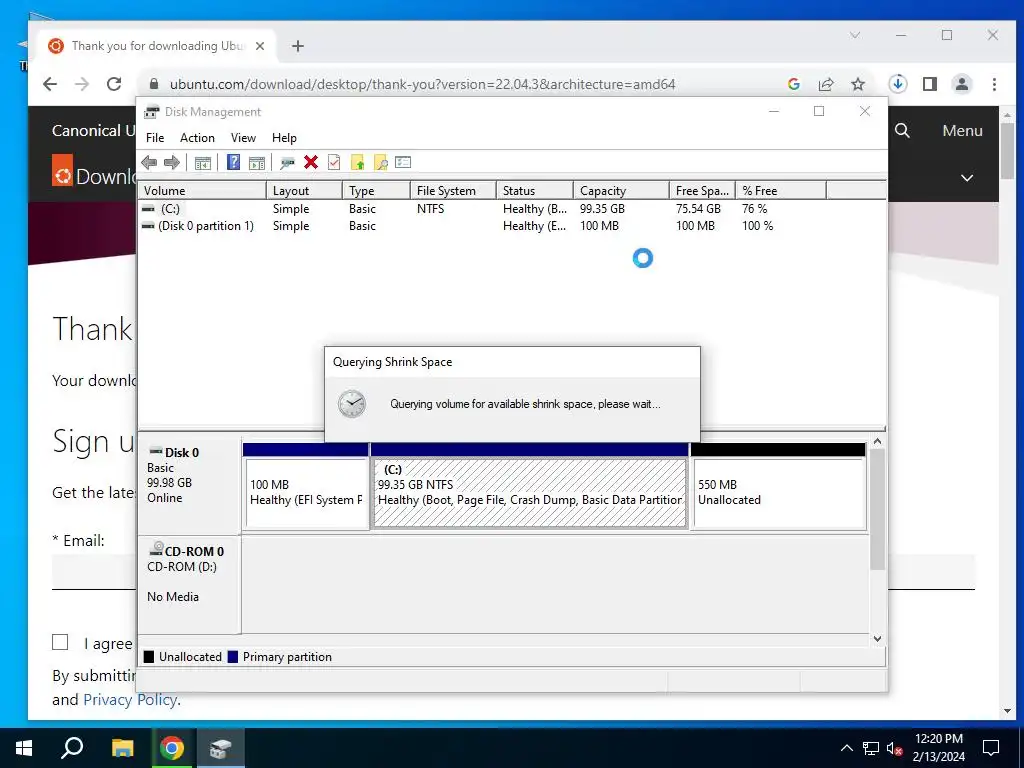Viewport: 1024px width, 768px height.
Task: Toggle the Show/Hide Console Tree toolbar icon
Action: [202, 163]
